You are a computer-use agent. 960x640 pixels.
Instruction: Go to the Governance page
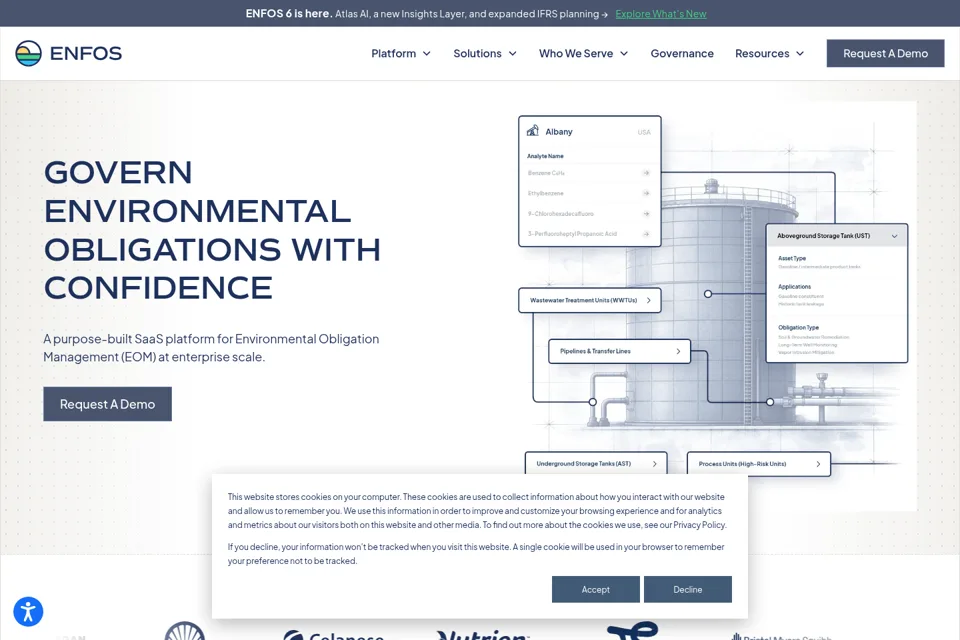coord(682,53)
